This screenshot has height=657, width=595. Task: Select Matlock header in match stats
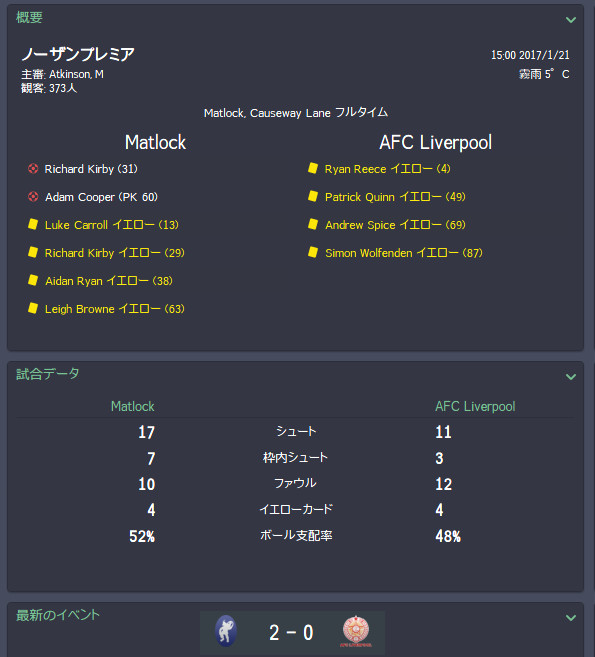click(x=132, y=406)
